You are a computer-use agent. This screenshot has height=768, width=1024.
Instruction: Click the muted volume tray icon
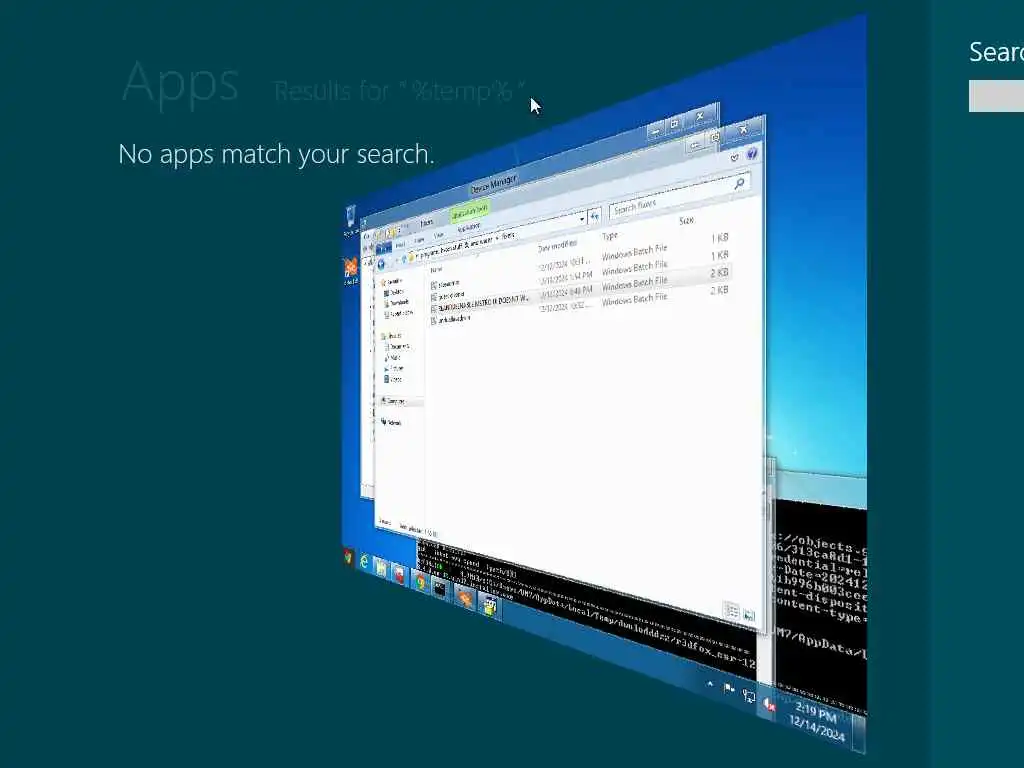[x=769, y=705]
